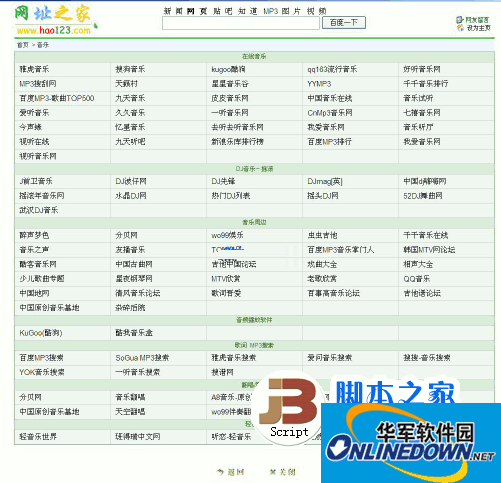
Task: Open the 搜狗音乐 link
Action: tap(130, 69)
